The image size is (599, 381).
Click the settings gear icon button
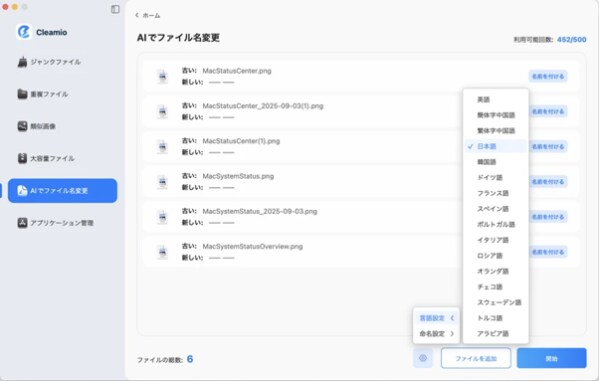(x=423, y=358)
